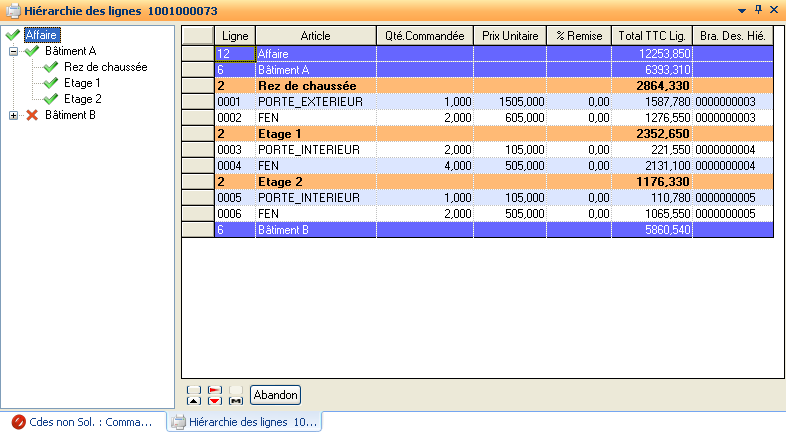Collapse the Bâtiment A tree node

pos(13,51)
